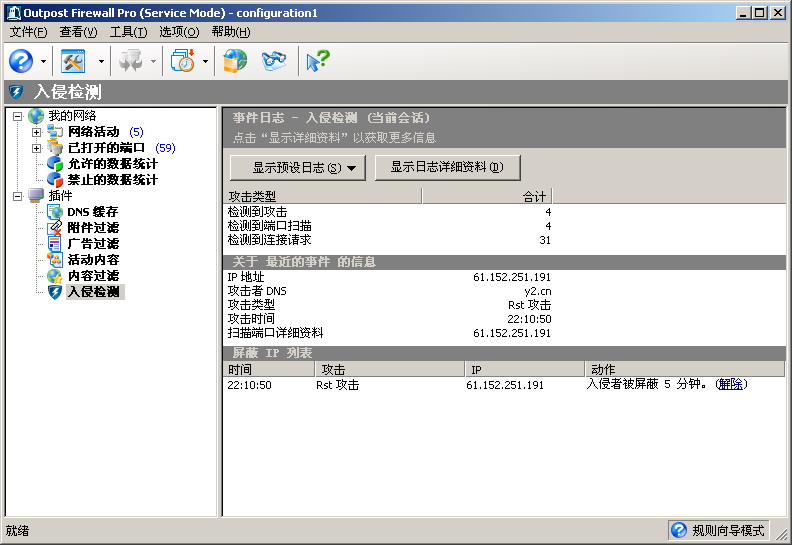Select 广告过滤 tree item
792x545 pixels.
click(x=92, y=244)
